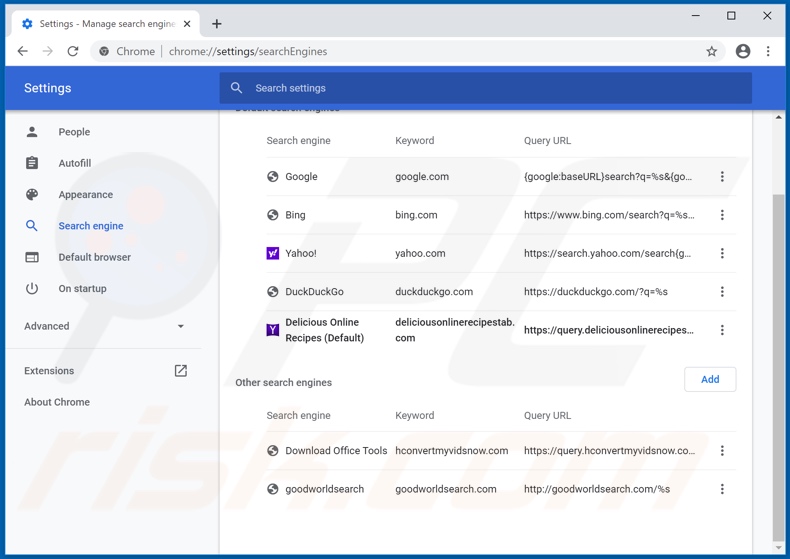Open more actions for Google

[722, 177]
